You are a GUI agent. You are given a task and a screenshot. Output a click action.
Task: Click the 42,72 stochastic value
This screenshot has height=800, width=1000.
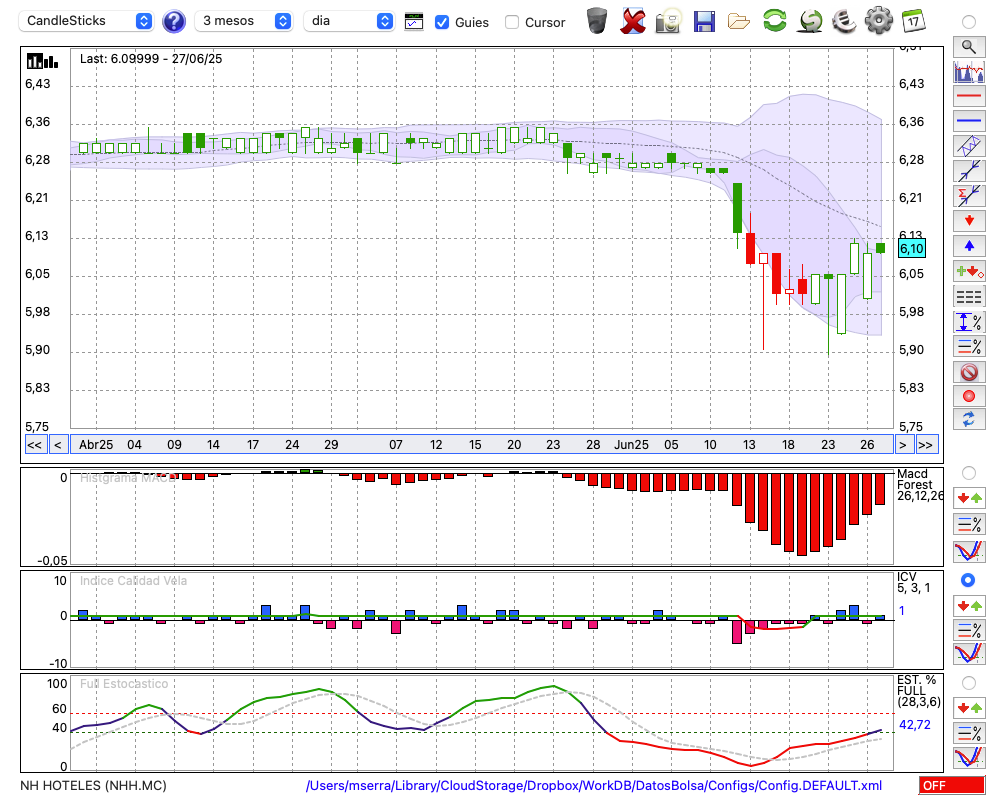tap(915, 725)
